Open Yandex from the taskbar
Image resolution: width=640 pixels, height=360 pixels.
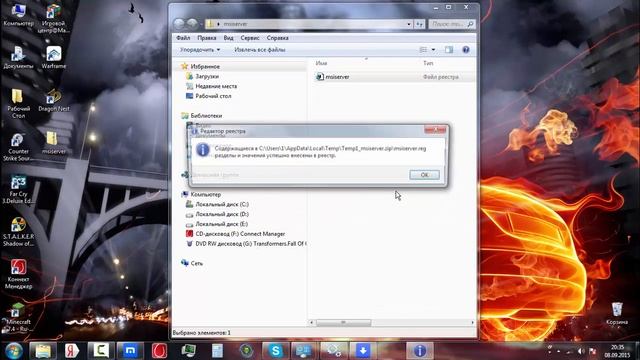pyautogui.click(x=72, y=351)
